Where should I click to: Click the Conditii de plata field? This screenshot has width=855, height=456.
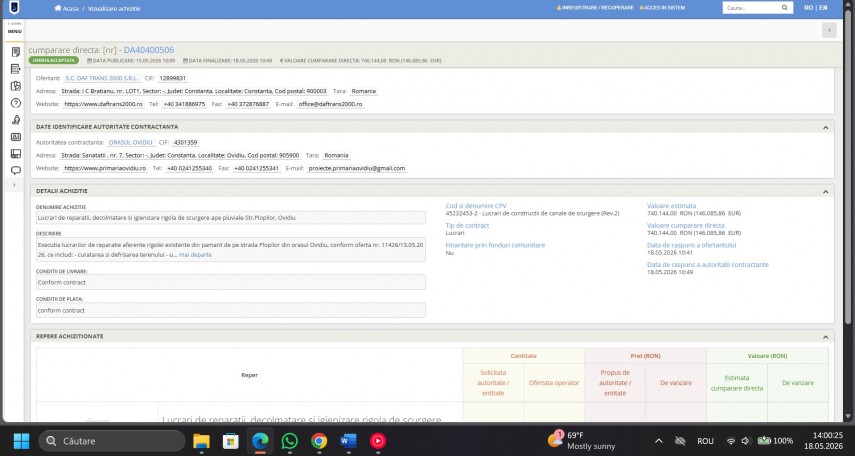230,310
